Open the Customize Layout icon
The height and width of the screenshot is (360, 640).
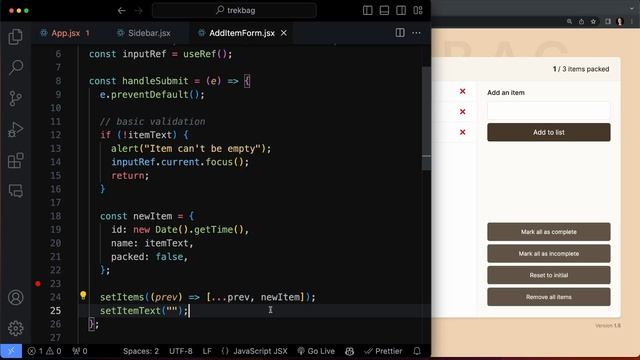418,11
